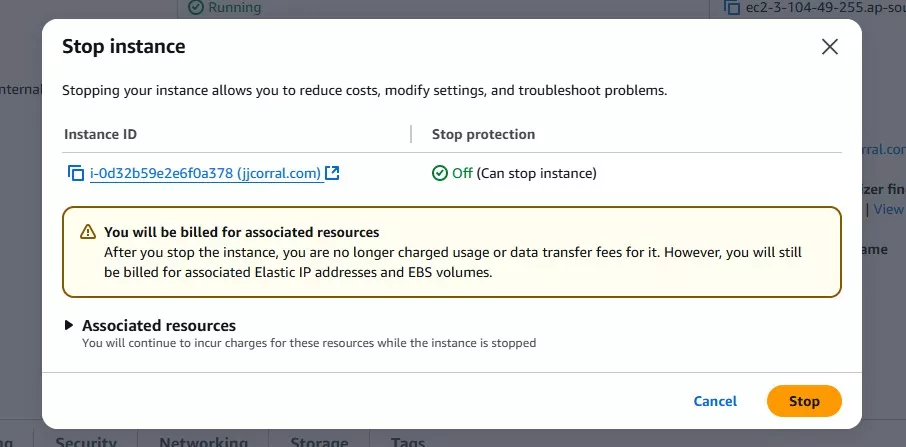This screenshot has width=906, height=447.
Task: Click the green check icon beside Off
Action: pos(440,173)
